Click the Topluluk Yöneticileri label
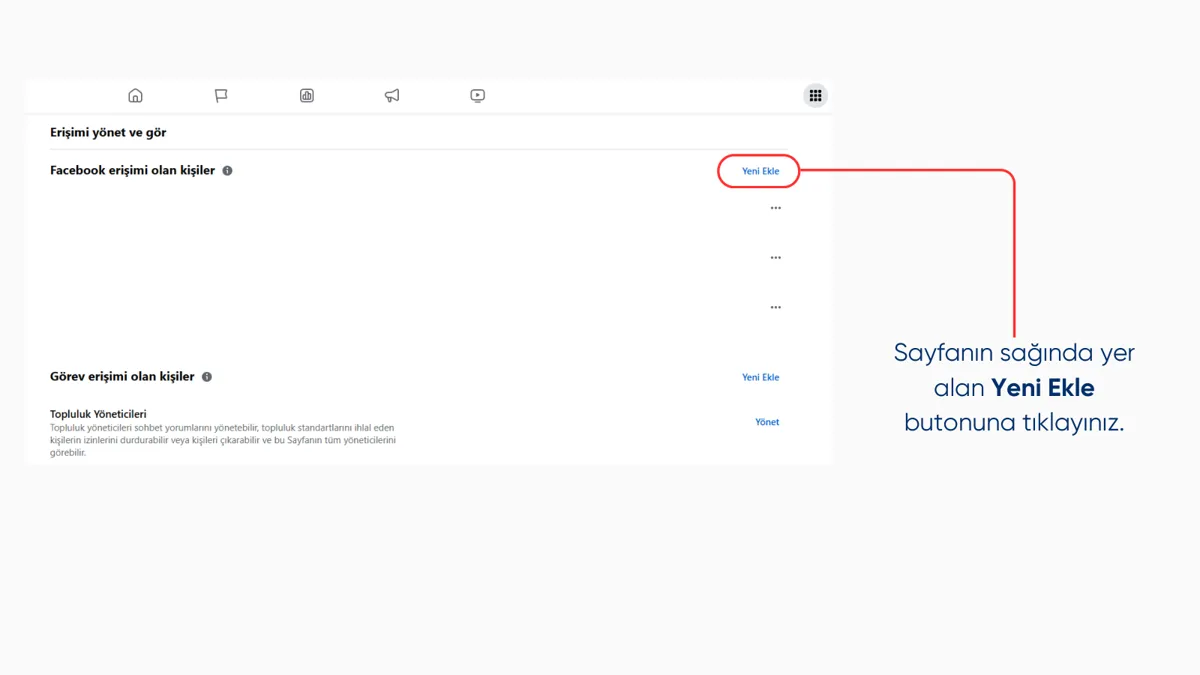Viewport: 1200px width, 675px height. (x=99, y=413)
